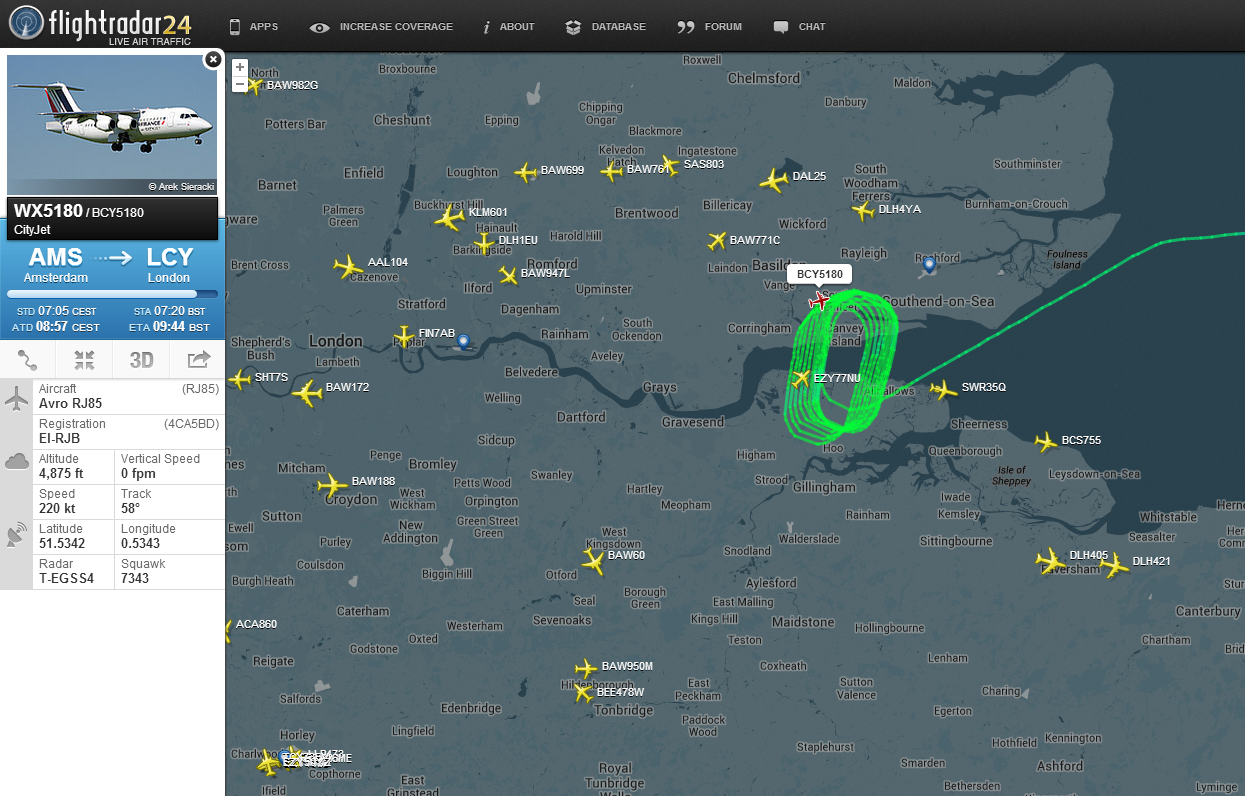The width and height of the screenshot is (1245, 796).
Task: Click the aircraft type Avro RJ85
Action: pyautogui.click(x=70, y=403)
